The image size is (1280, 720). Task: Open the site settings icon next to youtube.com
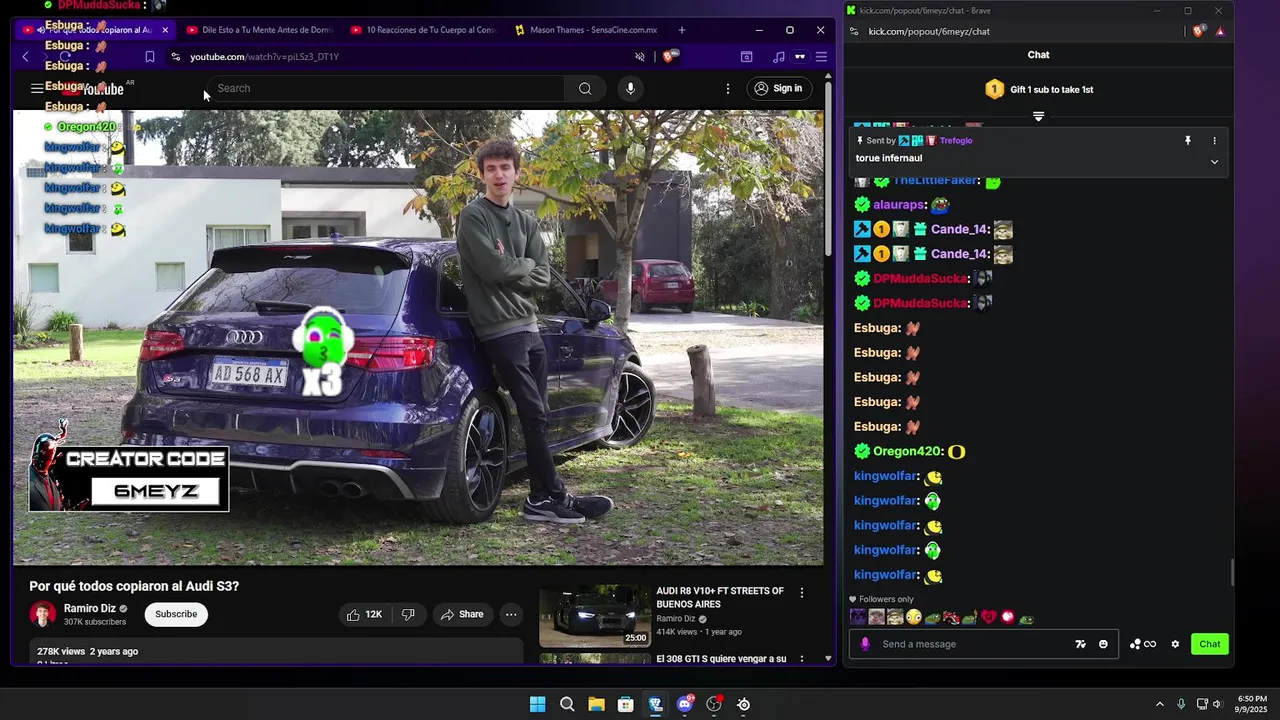coord(176,57)
